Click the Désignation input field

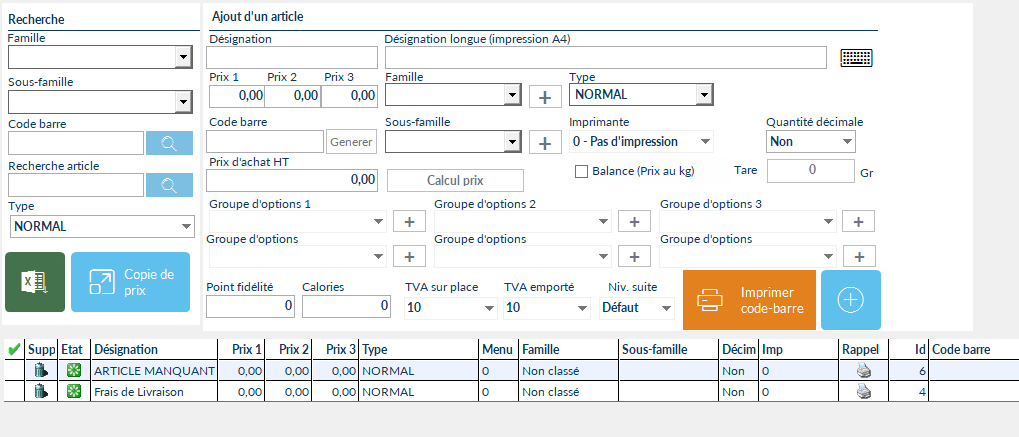pos(292,57)
